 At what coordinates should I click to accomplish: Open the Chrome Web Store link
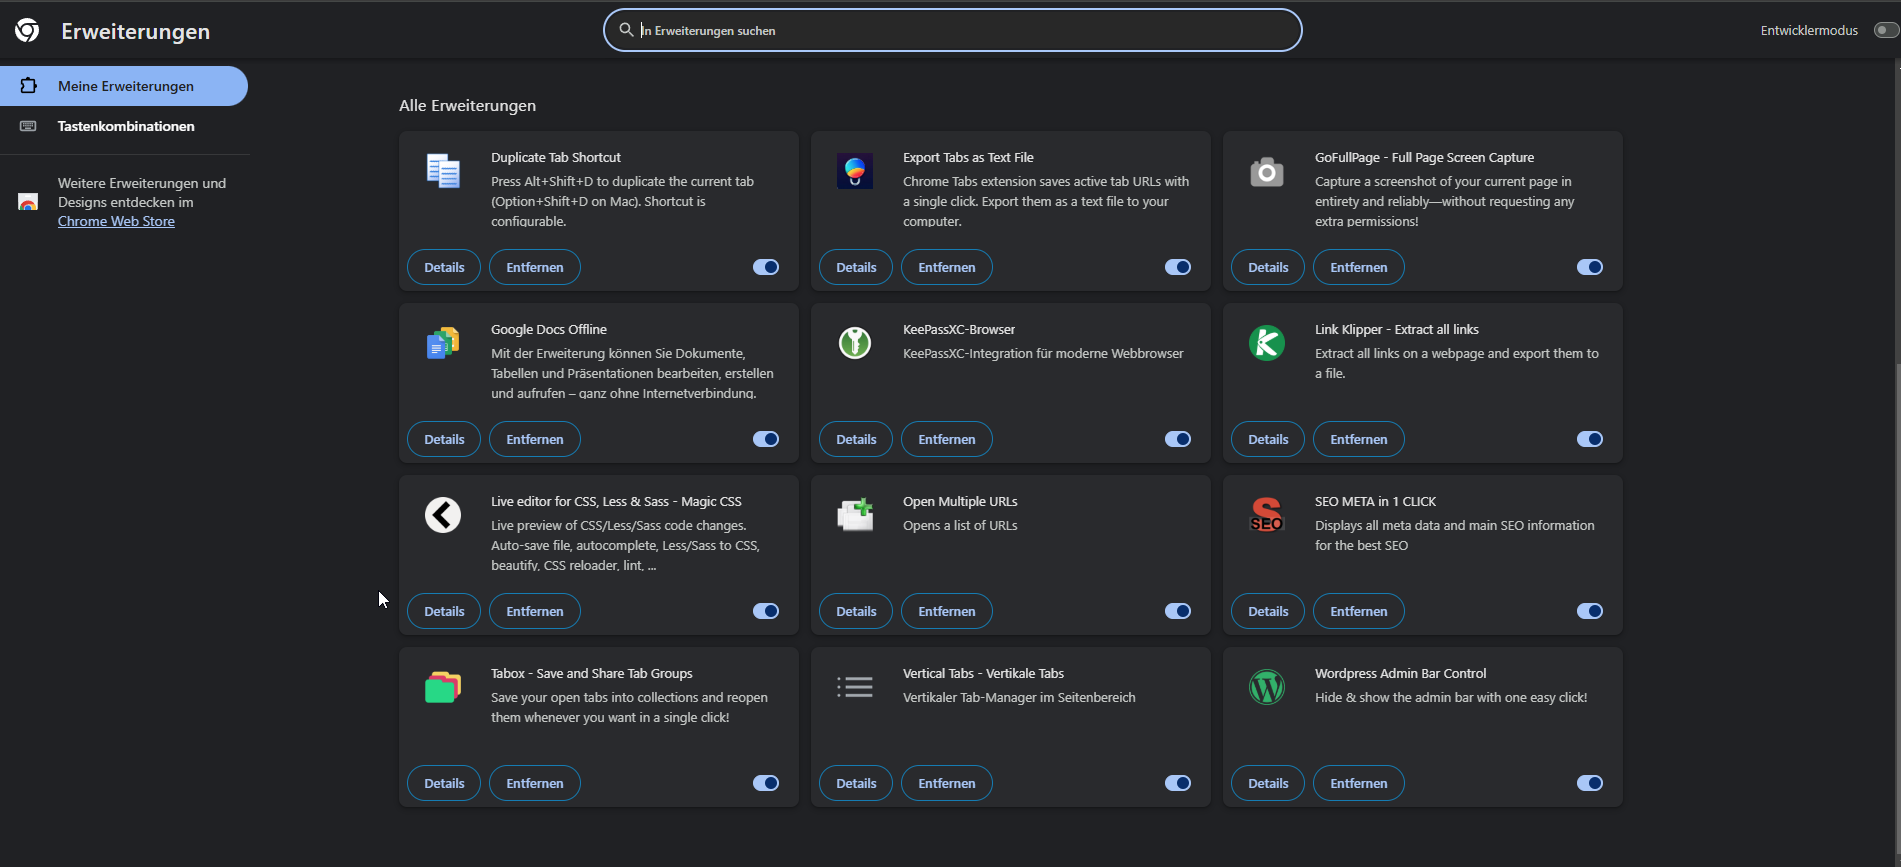pyautogui.click(x=116, y=221)
